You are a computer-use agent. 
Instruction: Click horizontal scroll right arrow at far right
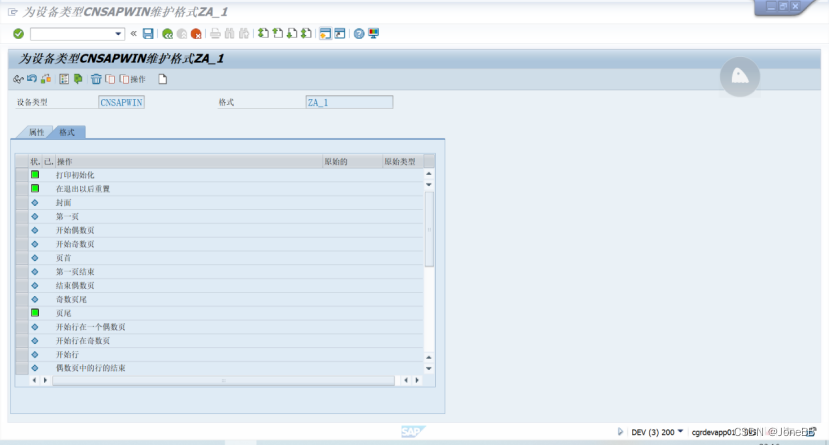(x=417, y=380)
